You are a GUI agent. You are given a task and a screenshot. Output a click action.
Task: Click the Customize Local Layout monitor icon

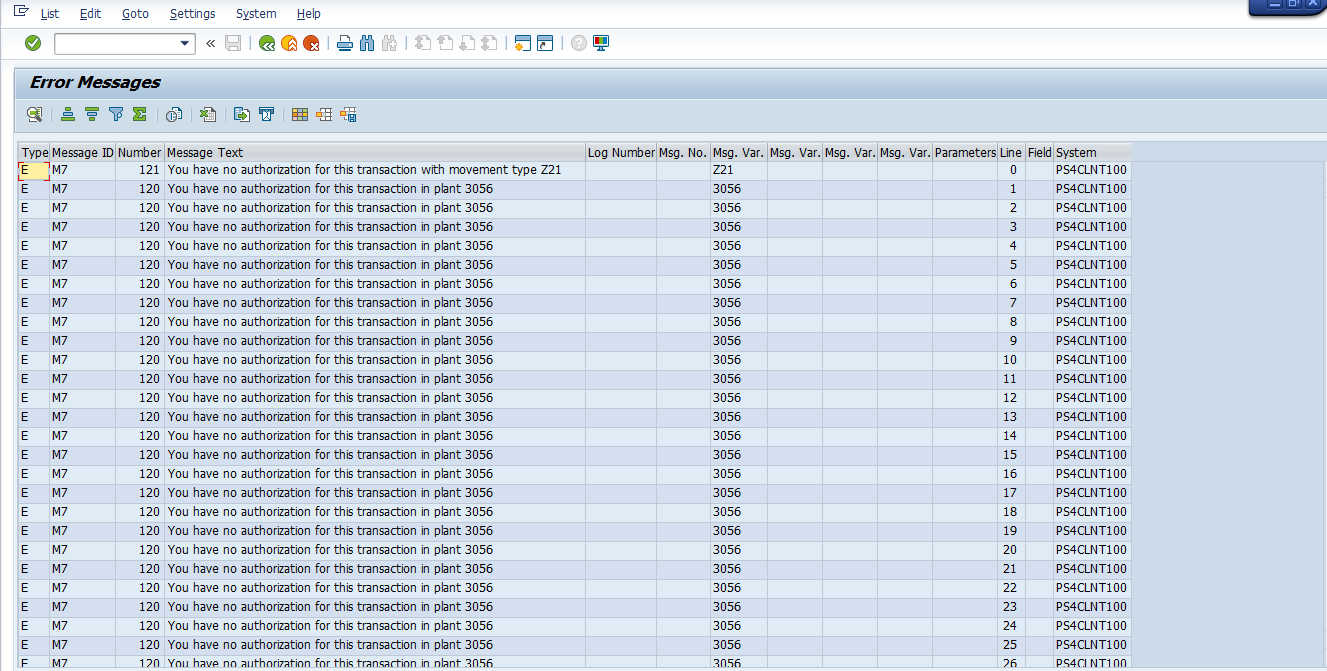tap(601, 43)
